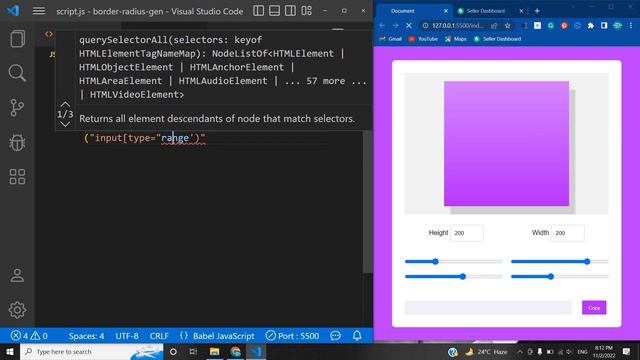Open the Accounts menu in activity bar
The image size is (640, 360).
[17, 276]
